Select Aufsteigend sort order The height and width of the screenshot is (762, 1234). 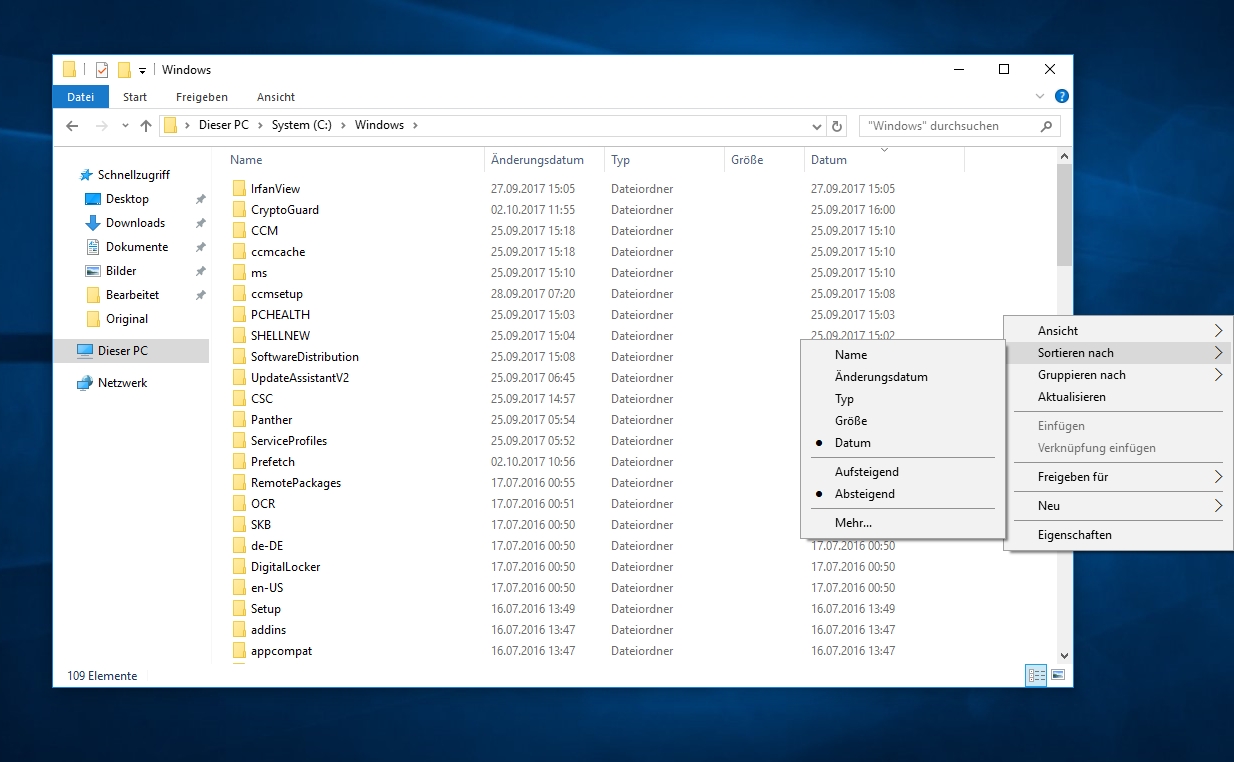(x=873, y=471)
